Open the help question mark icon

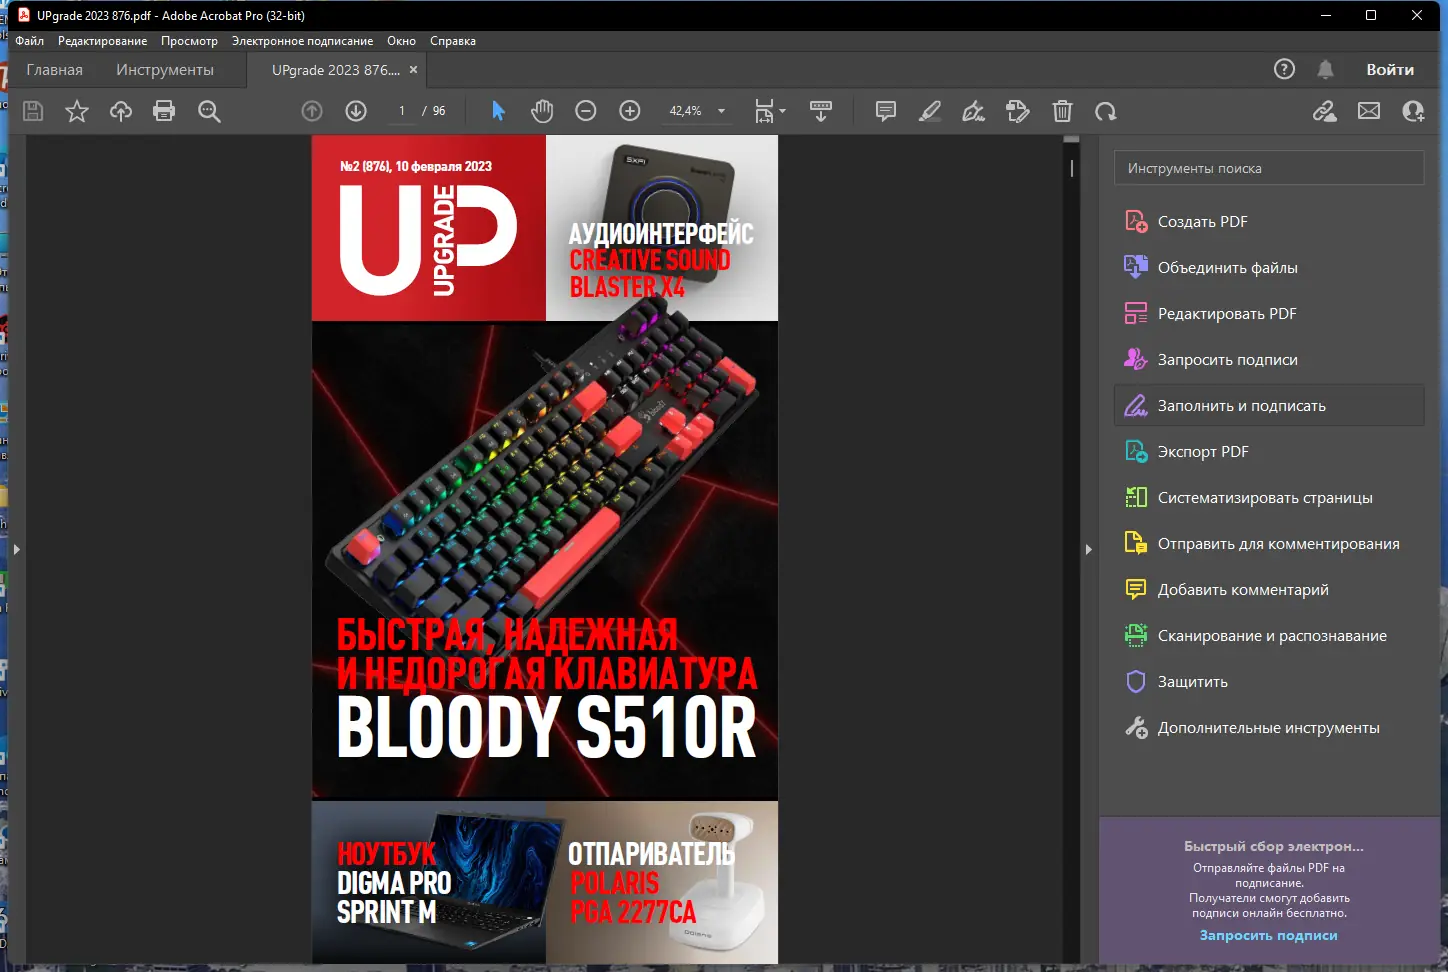click(x=1284, y=69)
